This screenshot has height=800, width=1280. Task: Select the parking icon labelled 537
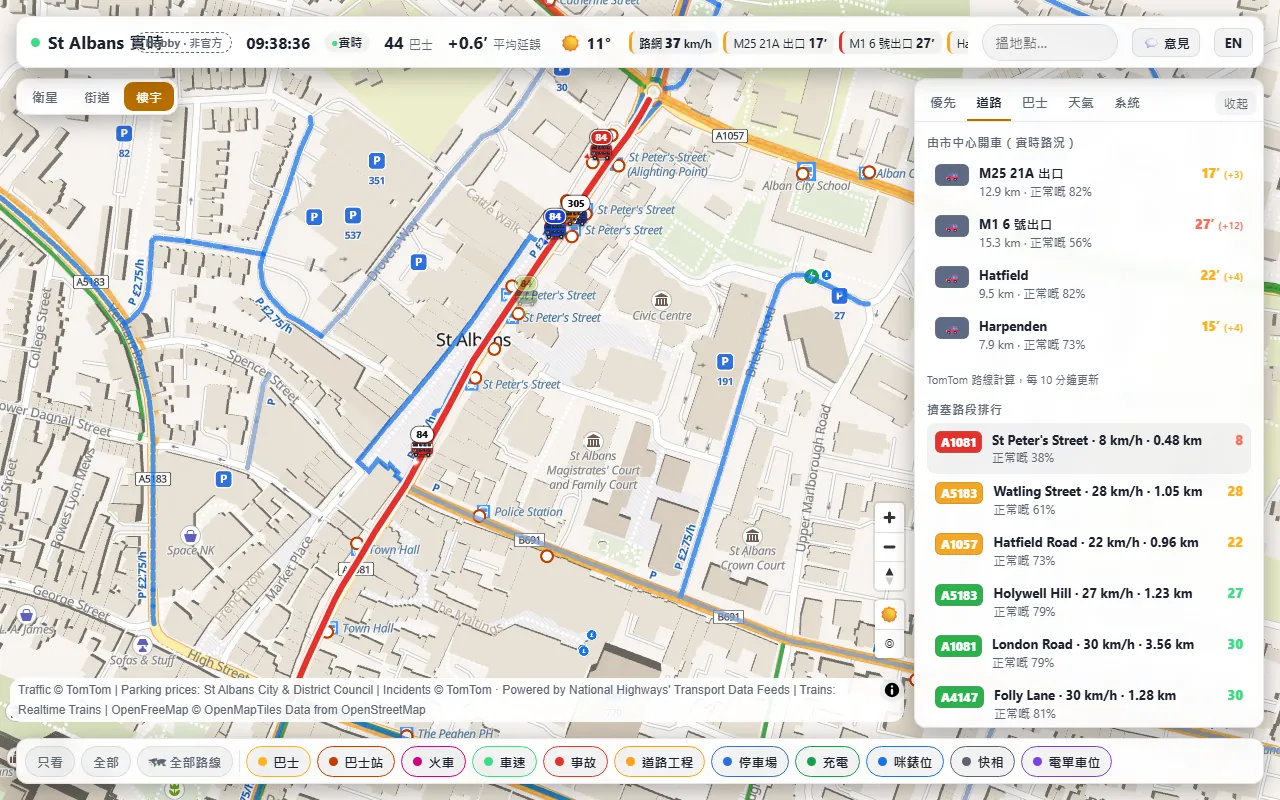coord(352,215)
